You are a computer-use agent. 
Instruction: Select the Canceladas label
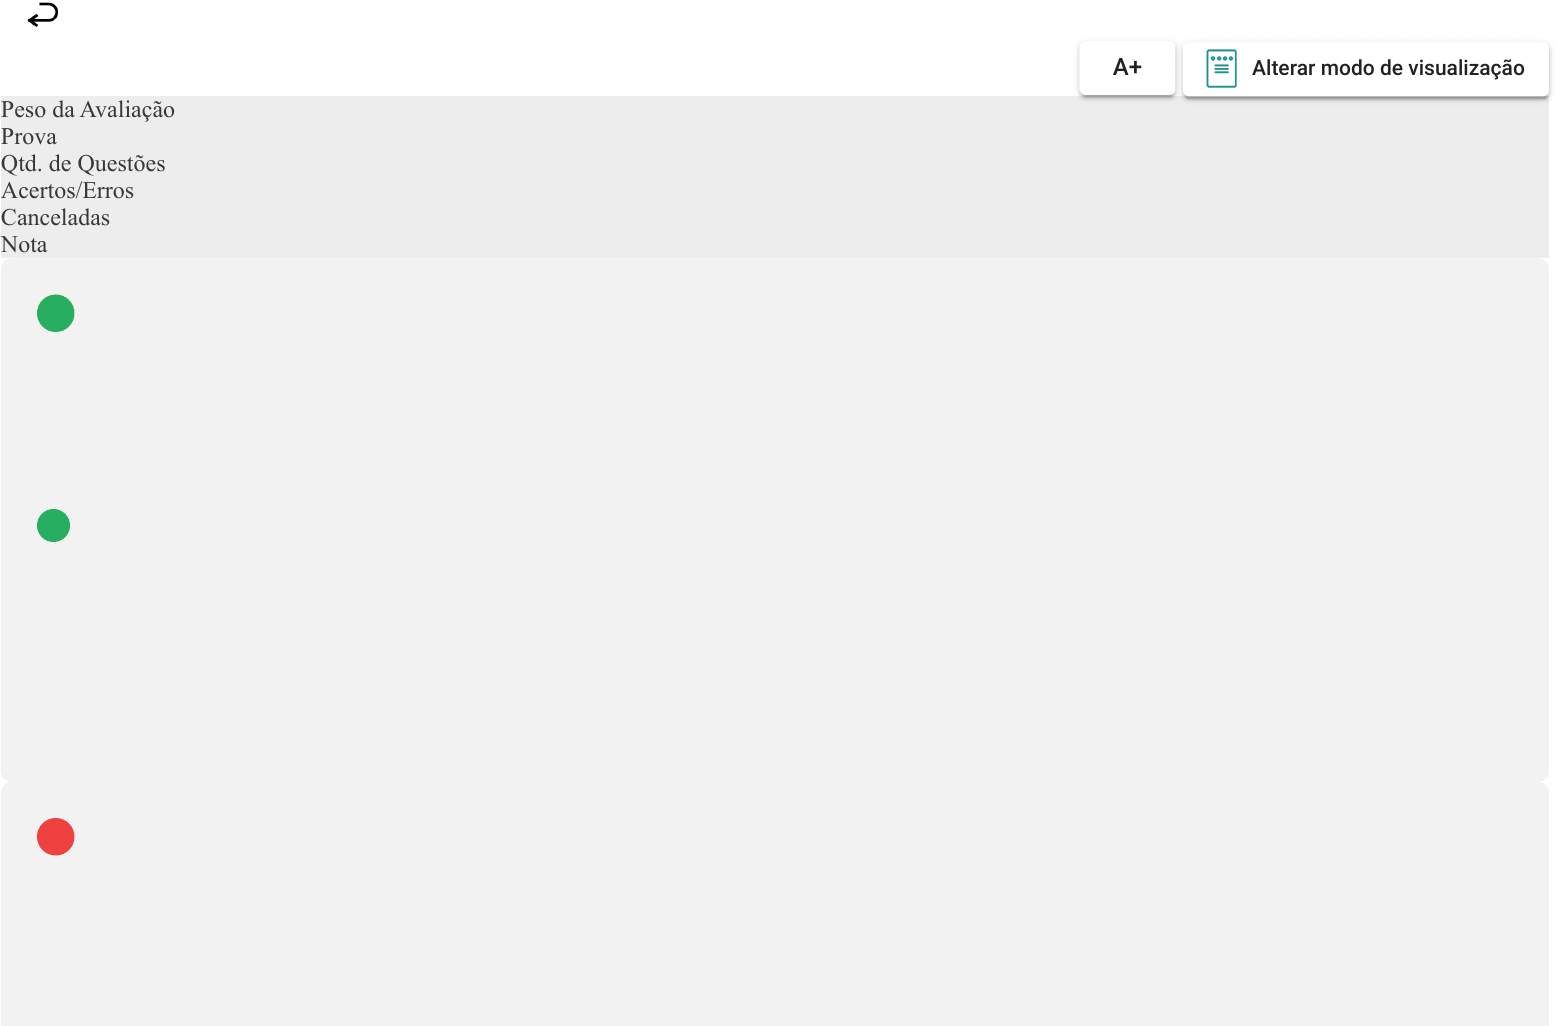pos(55,218)
